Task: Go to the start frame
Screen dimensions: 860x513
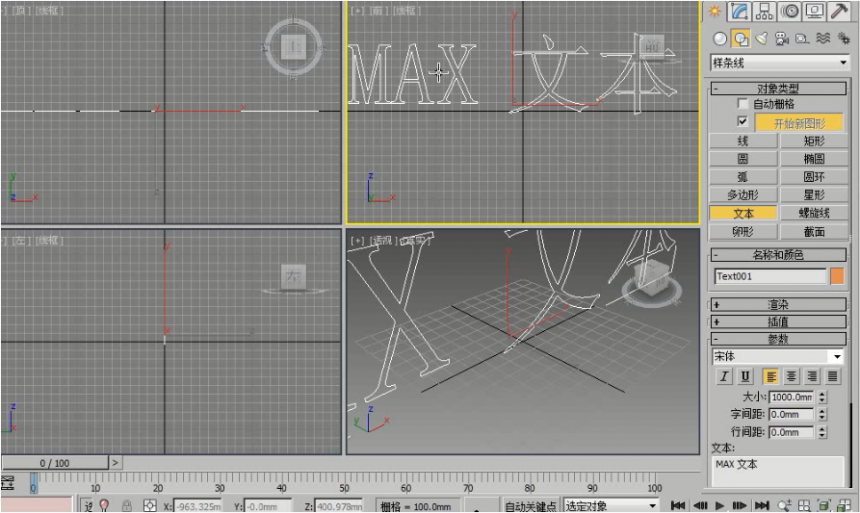Action: [x=678, y=505]
